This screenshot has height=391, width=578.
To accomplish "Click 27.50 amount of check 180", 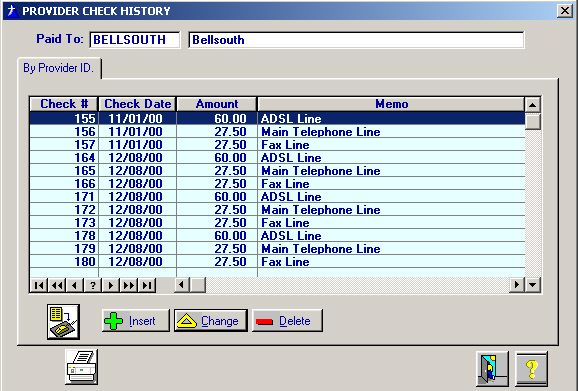I will click(230, 262).
